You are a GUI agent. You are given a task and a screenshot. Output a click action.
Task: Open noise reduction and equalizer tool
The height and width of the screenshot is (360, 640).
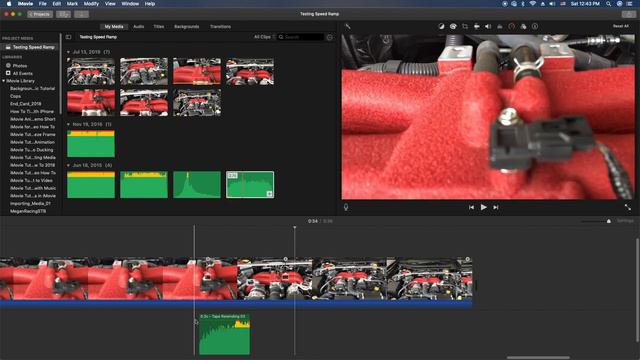click(500, 27)
